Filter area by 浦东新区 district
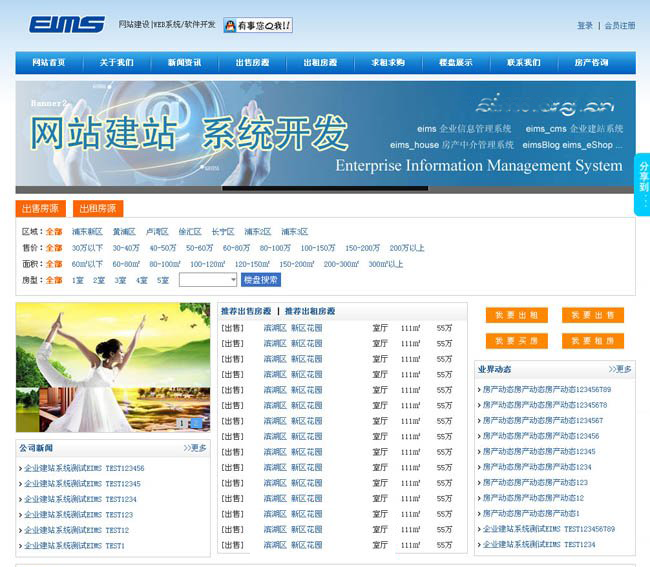 click(x=87, y=232)
